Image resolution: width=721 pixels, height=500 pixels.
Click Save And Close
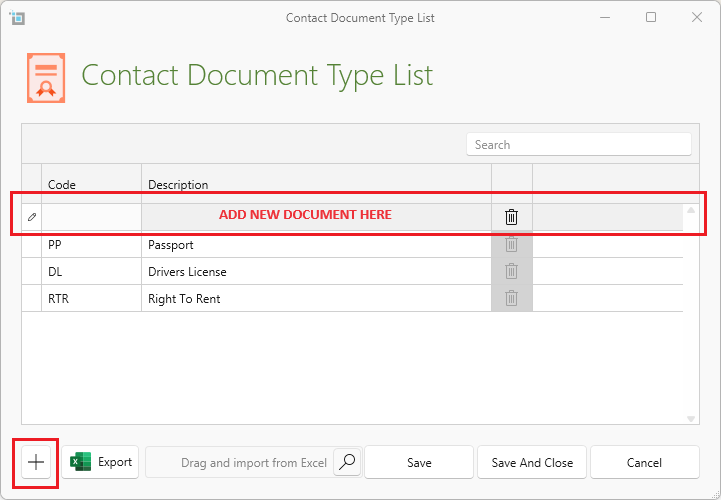tap(531, 462)
